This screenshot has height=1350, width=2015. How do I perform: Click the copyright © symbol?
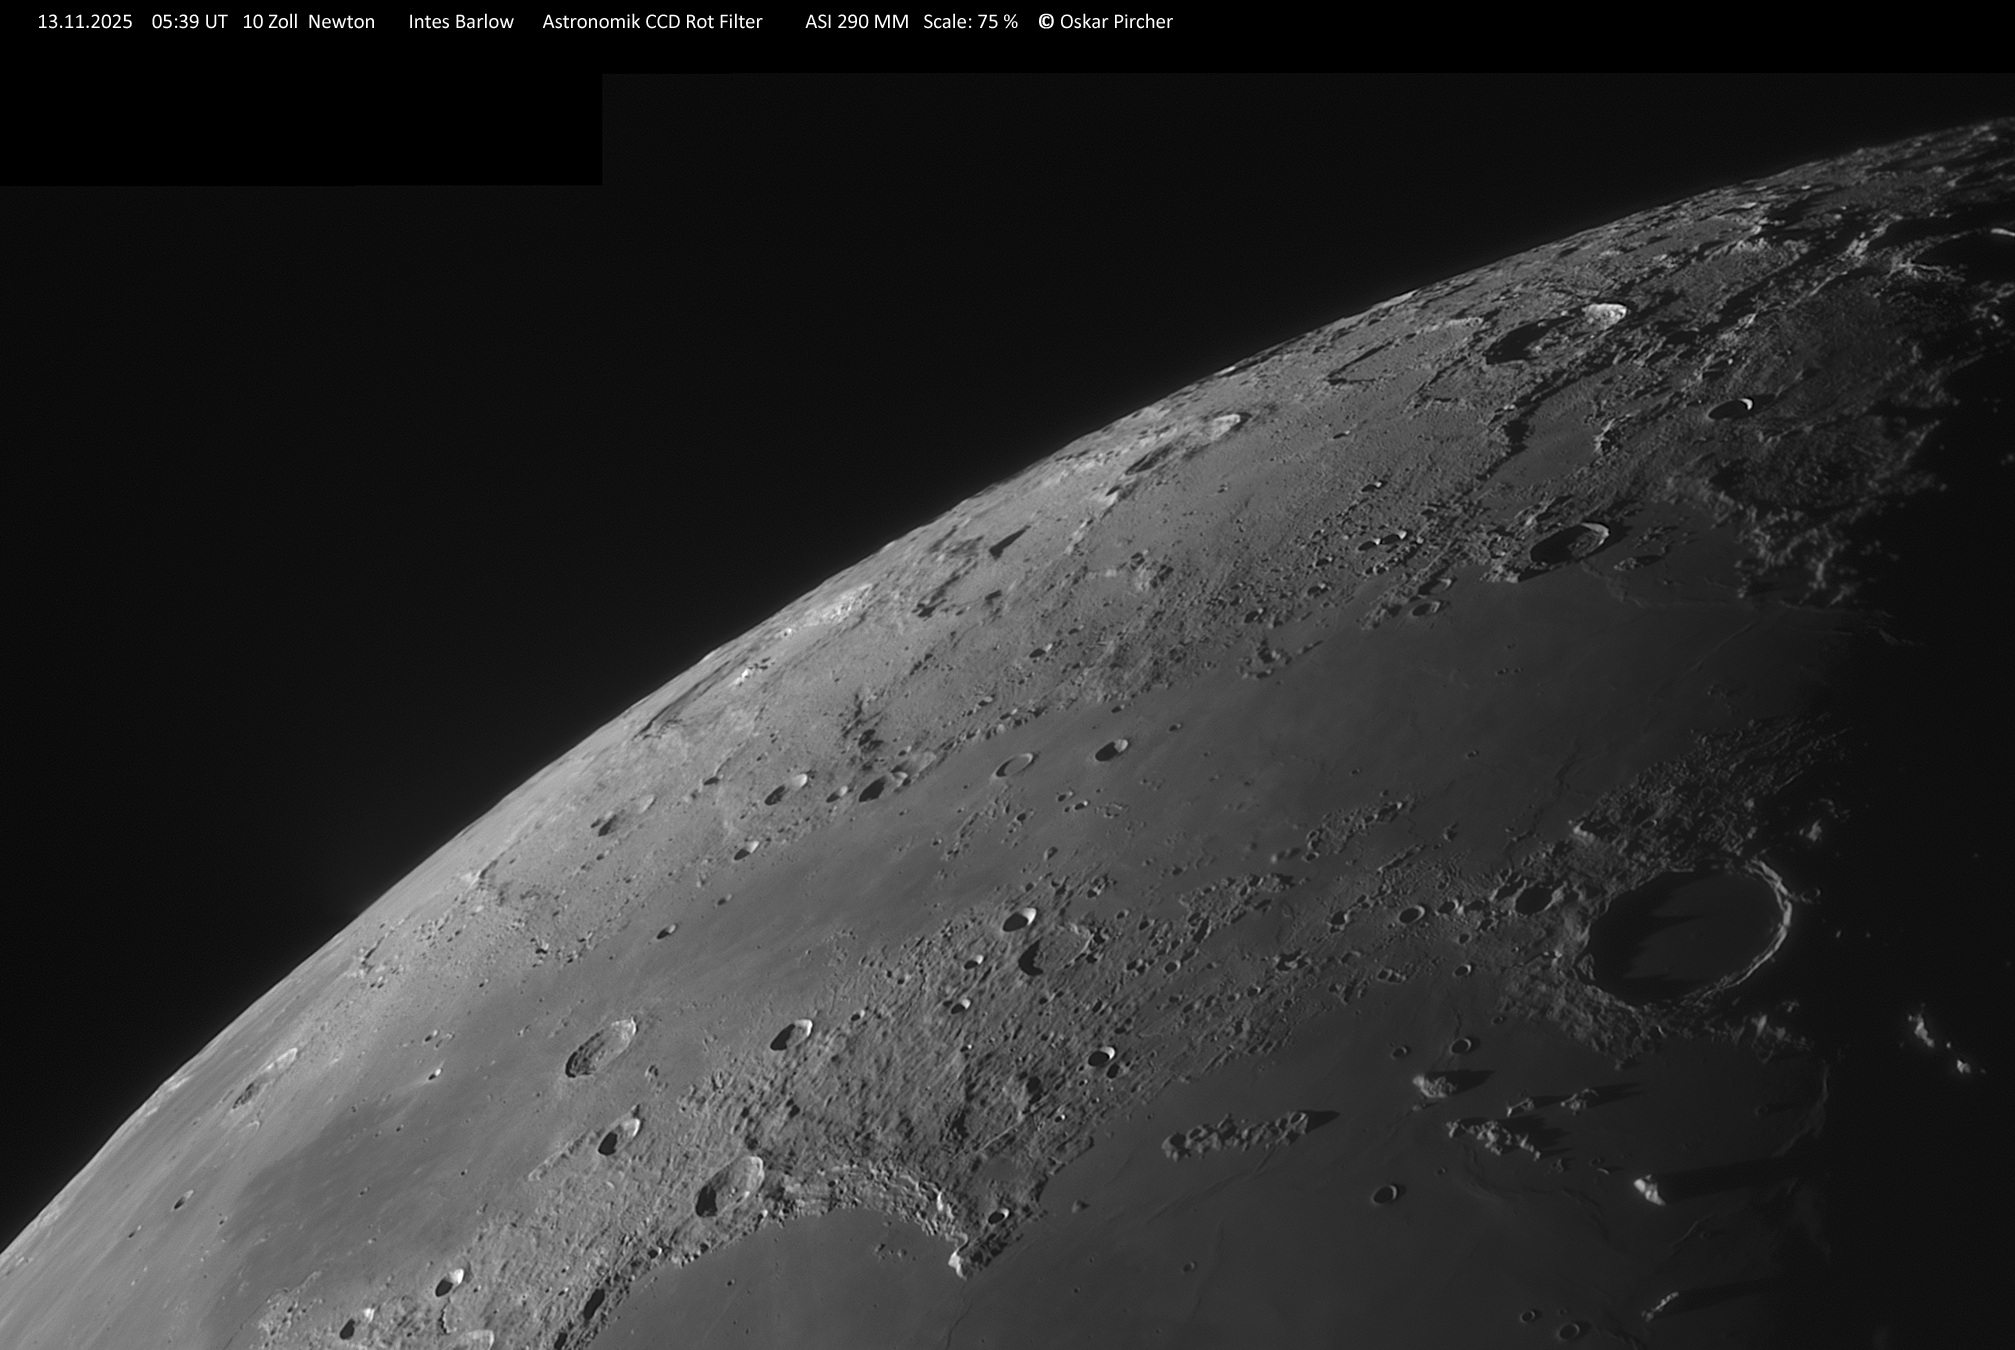[1046, 22]
